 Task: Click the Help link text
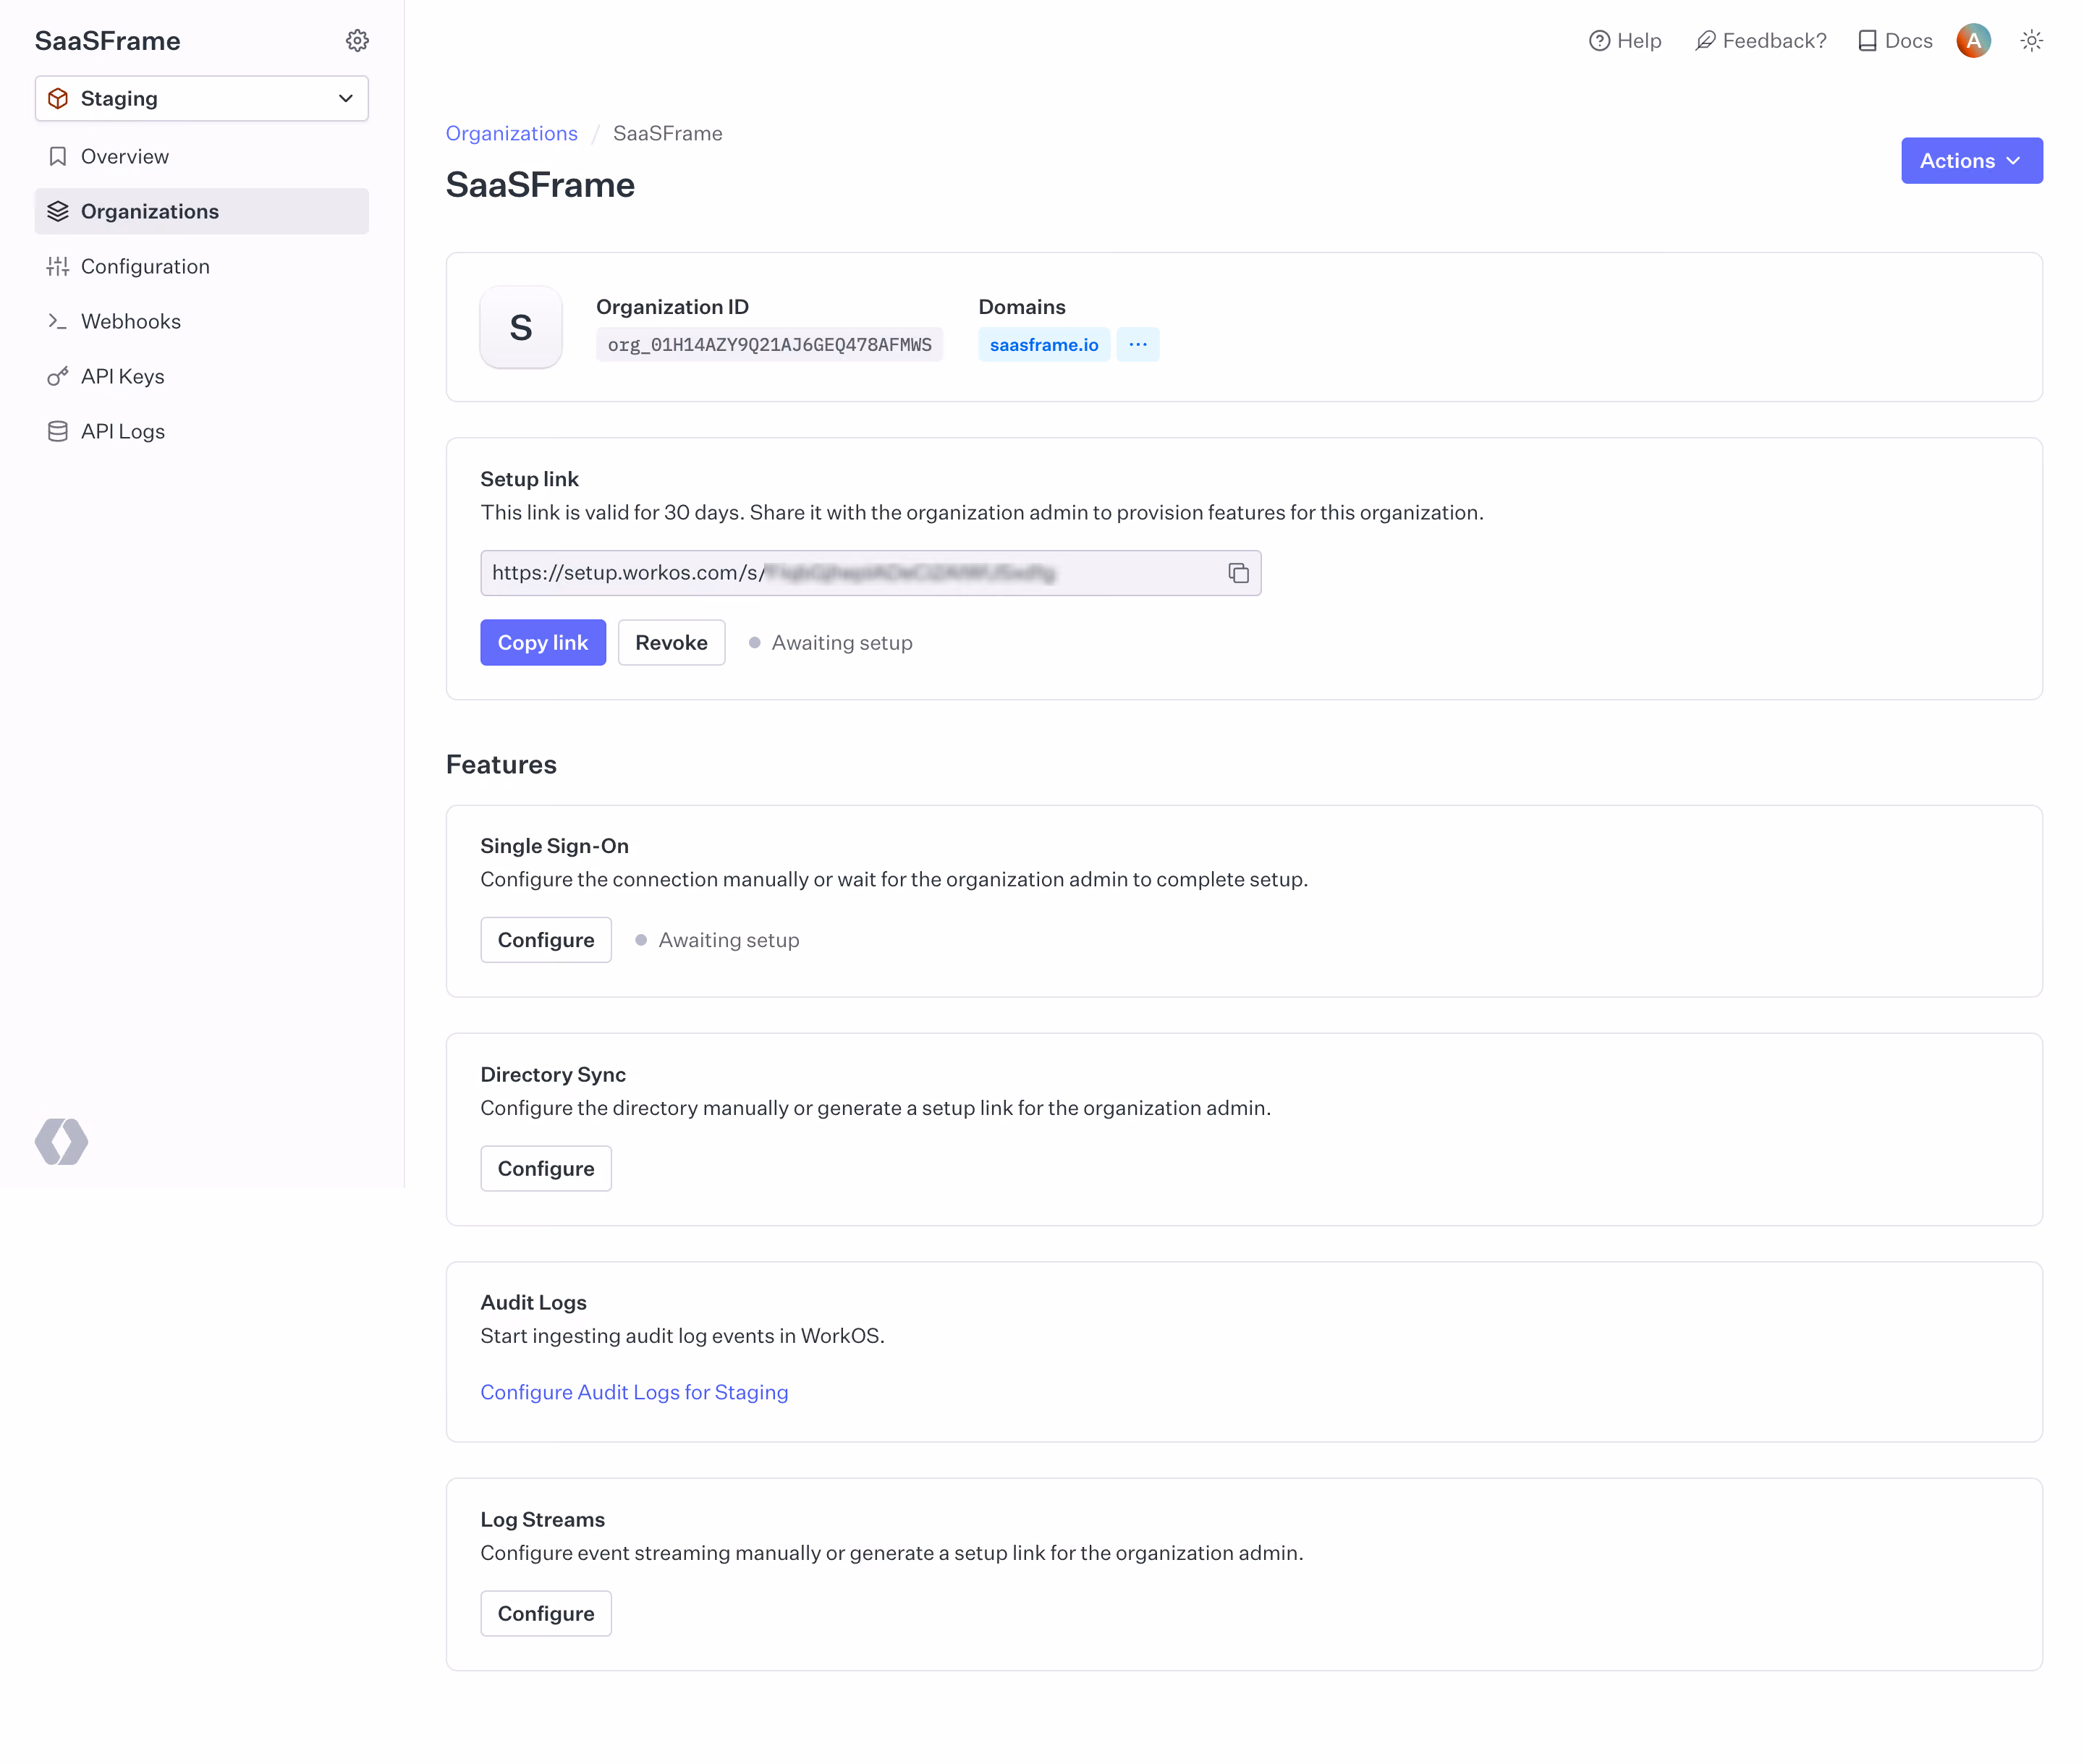1640,41
